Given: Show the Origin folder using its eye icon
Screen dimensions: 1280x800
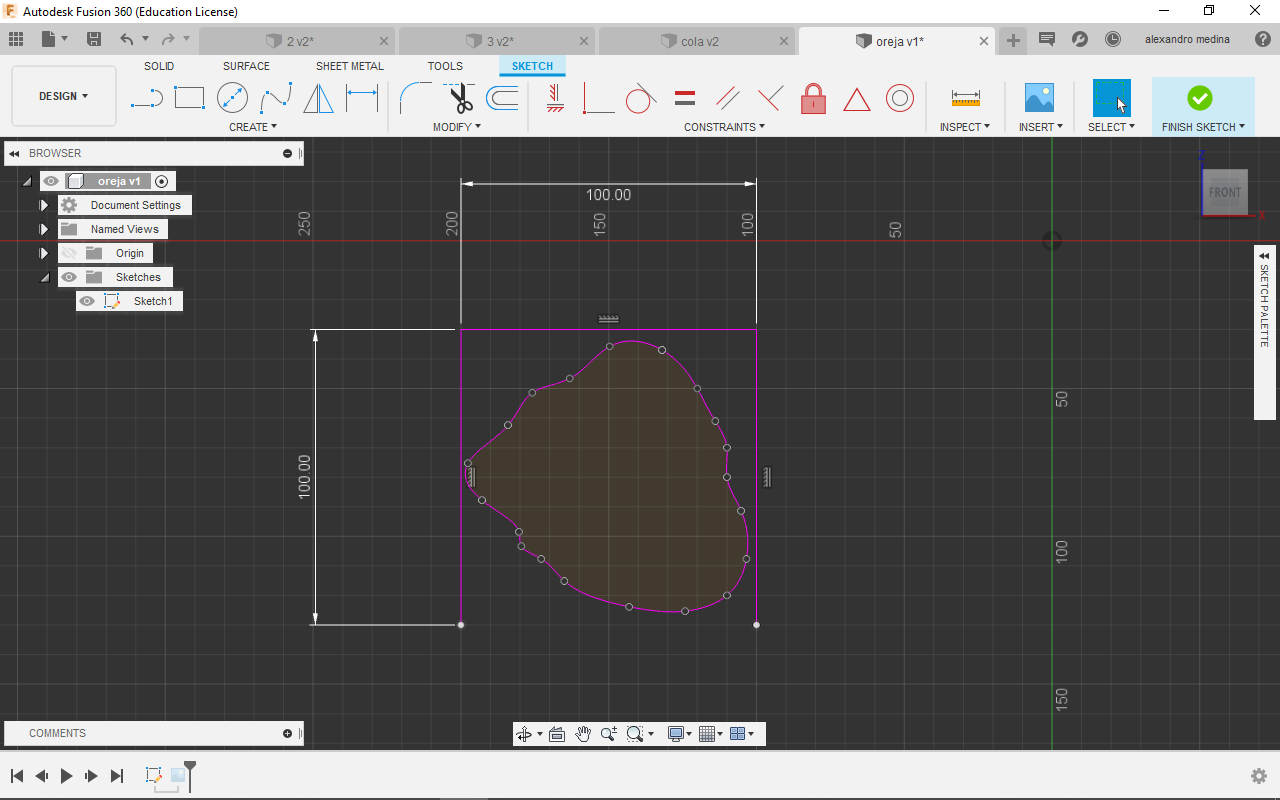Looking at the screenshot, I should [69, 253].
